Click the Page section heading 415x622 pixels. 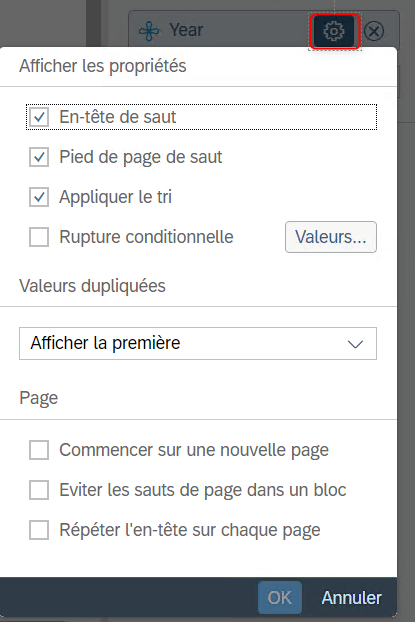tap(38, 398)
